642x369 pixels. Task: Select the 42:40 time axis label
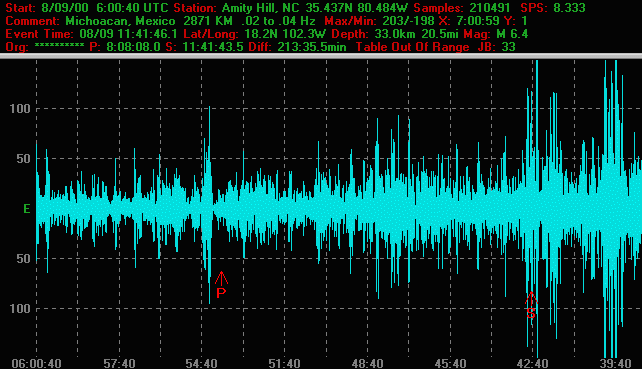pyautogui.click(x=532, y=363)
